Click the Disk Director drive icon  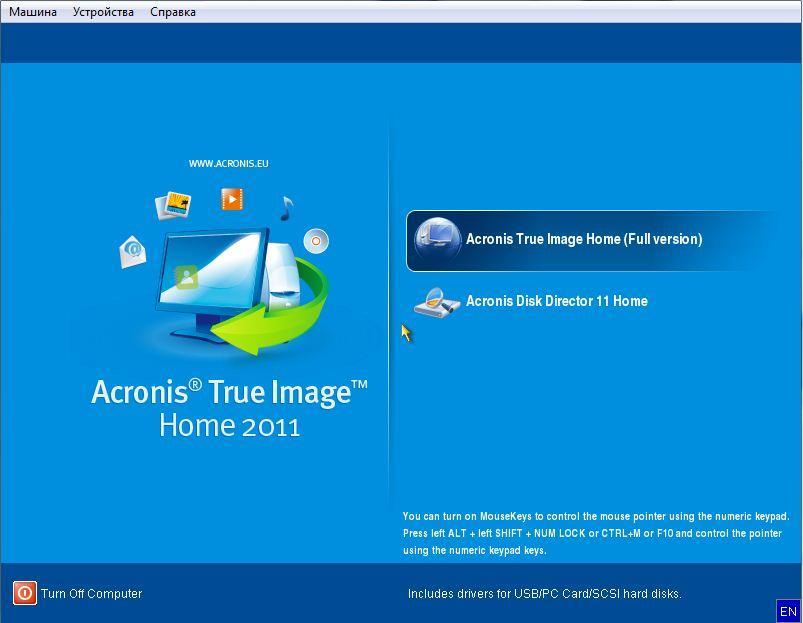tap(436, 302)
